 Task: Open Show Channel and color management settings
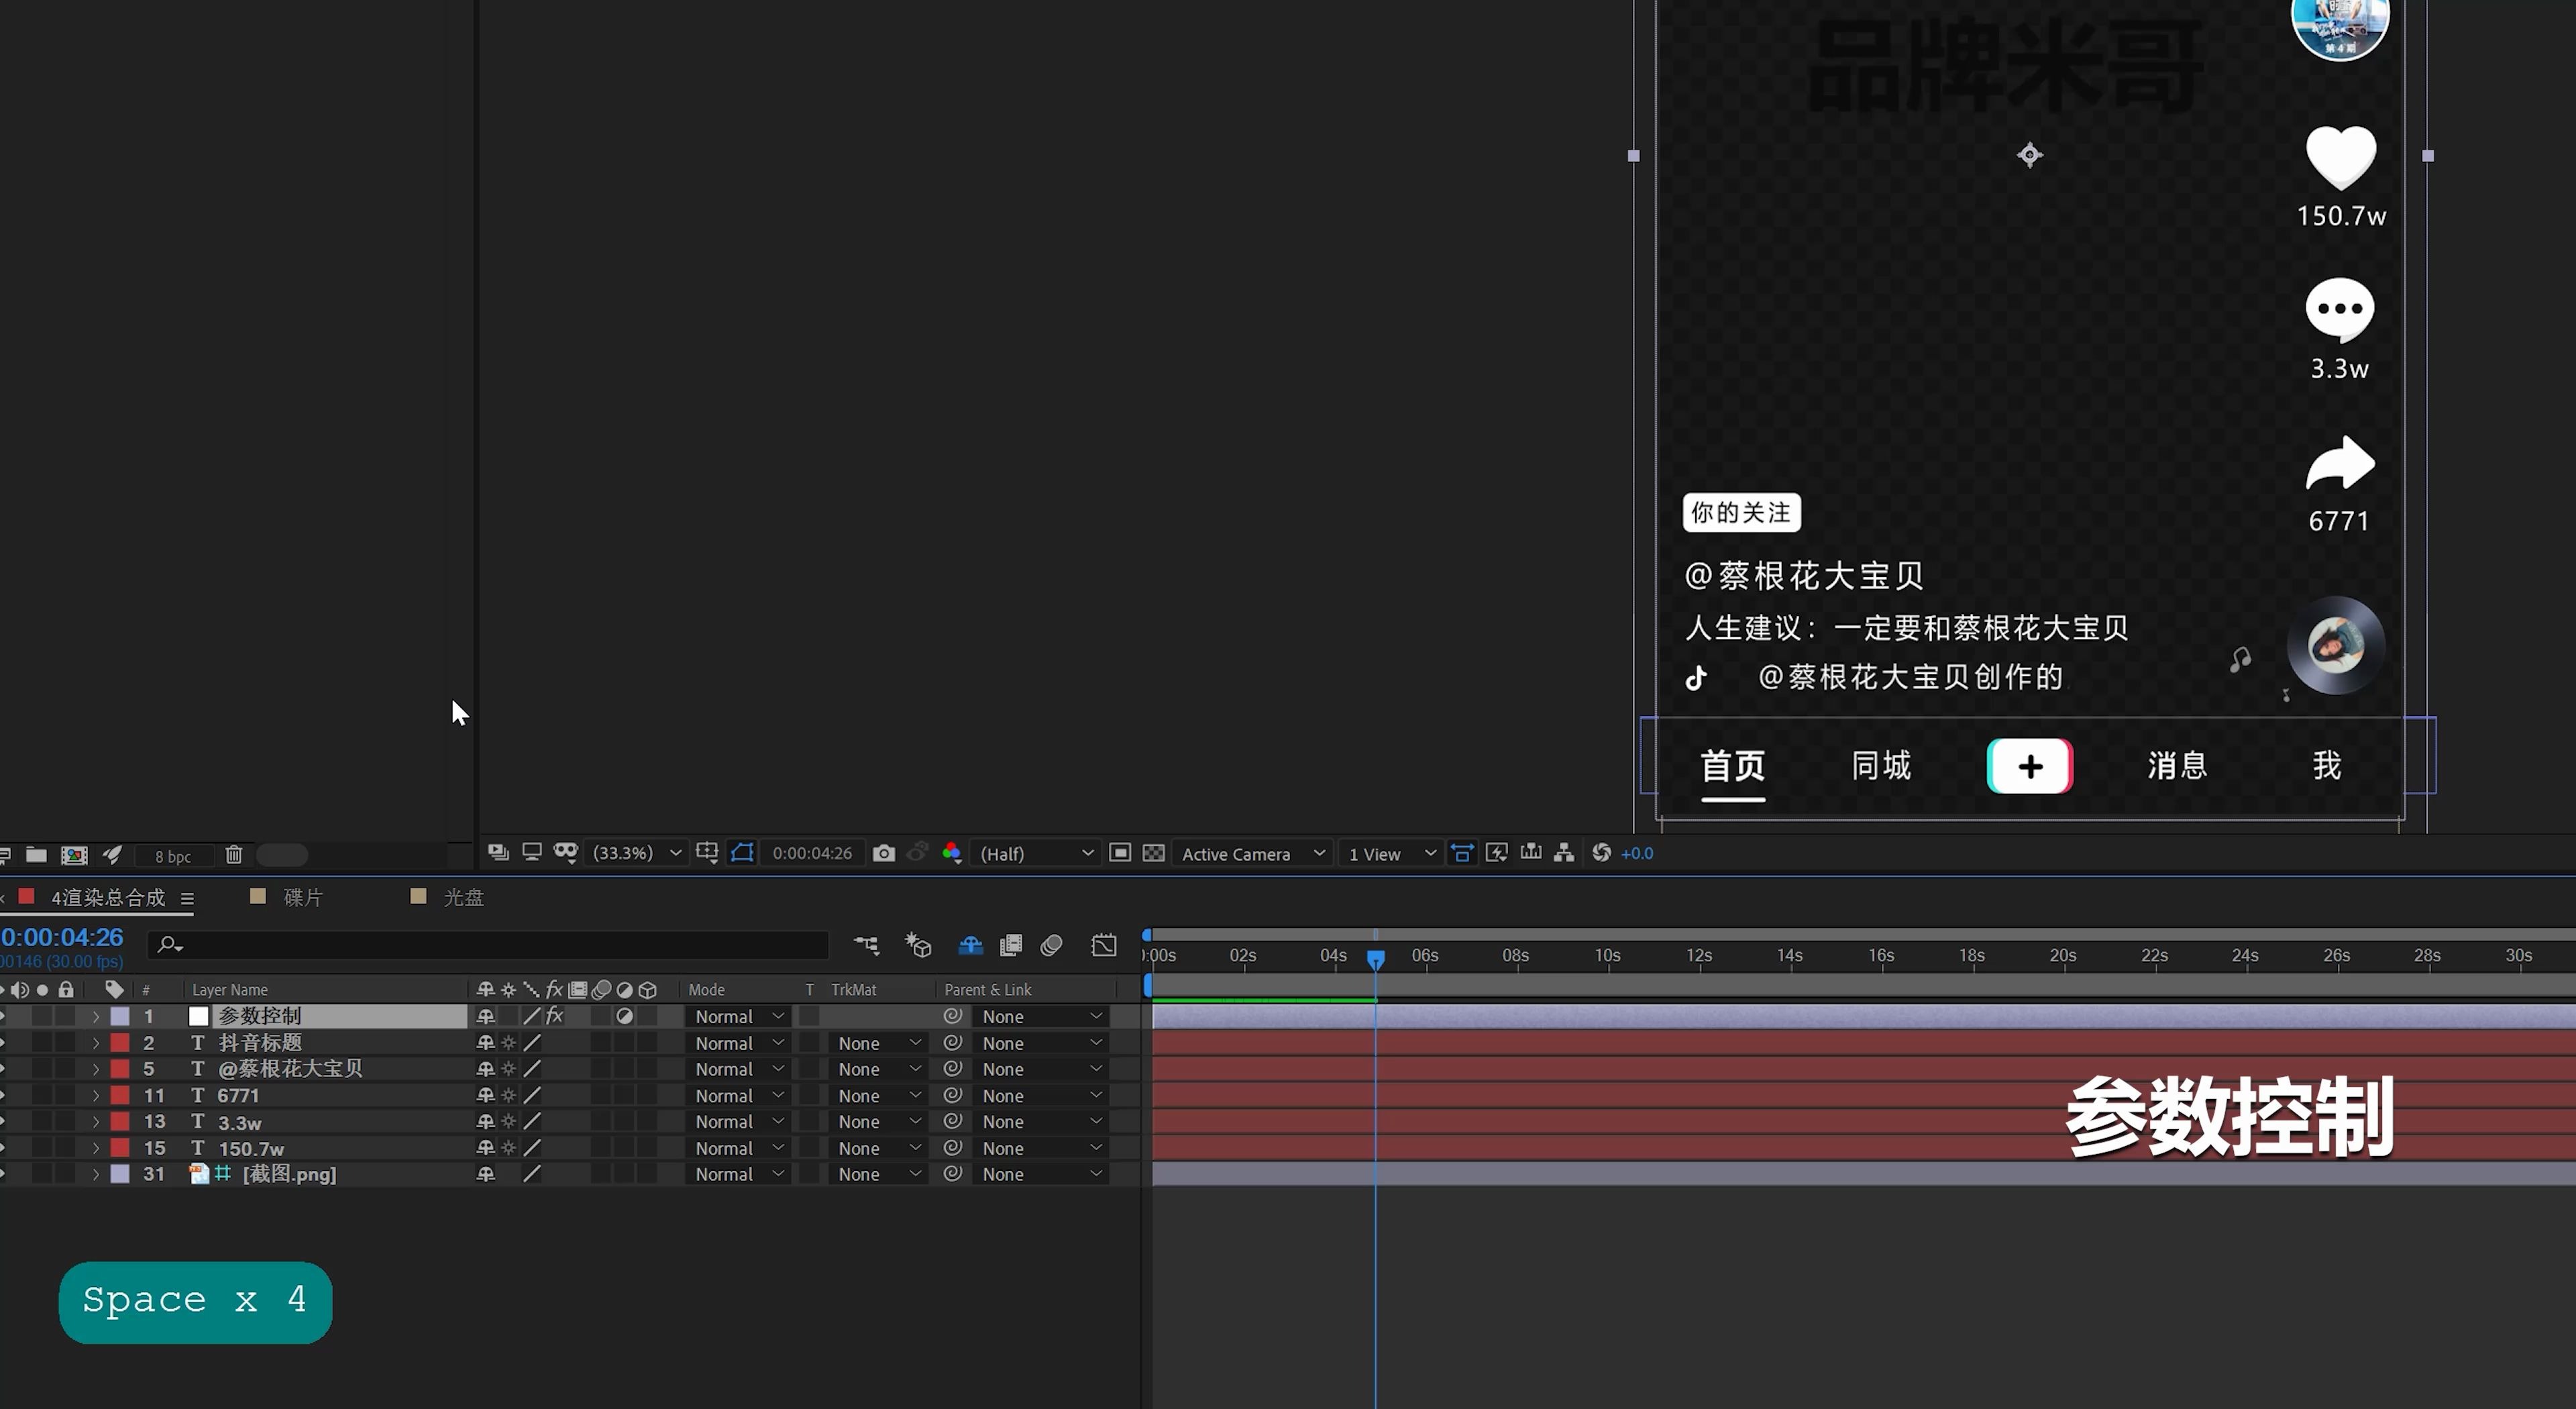(x=951, y=853)
